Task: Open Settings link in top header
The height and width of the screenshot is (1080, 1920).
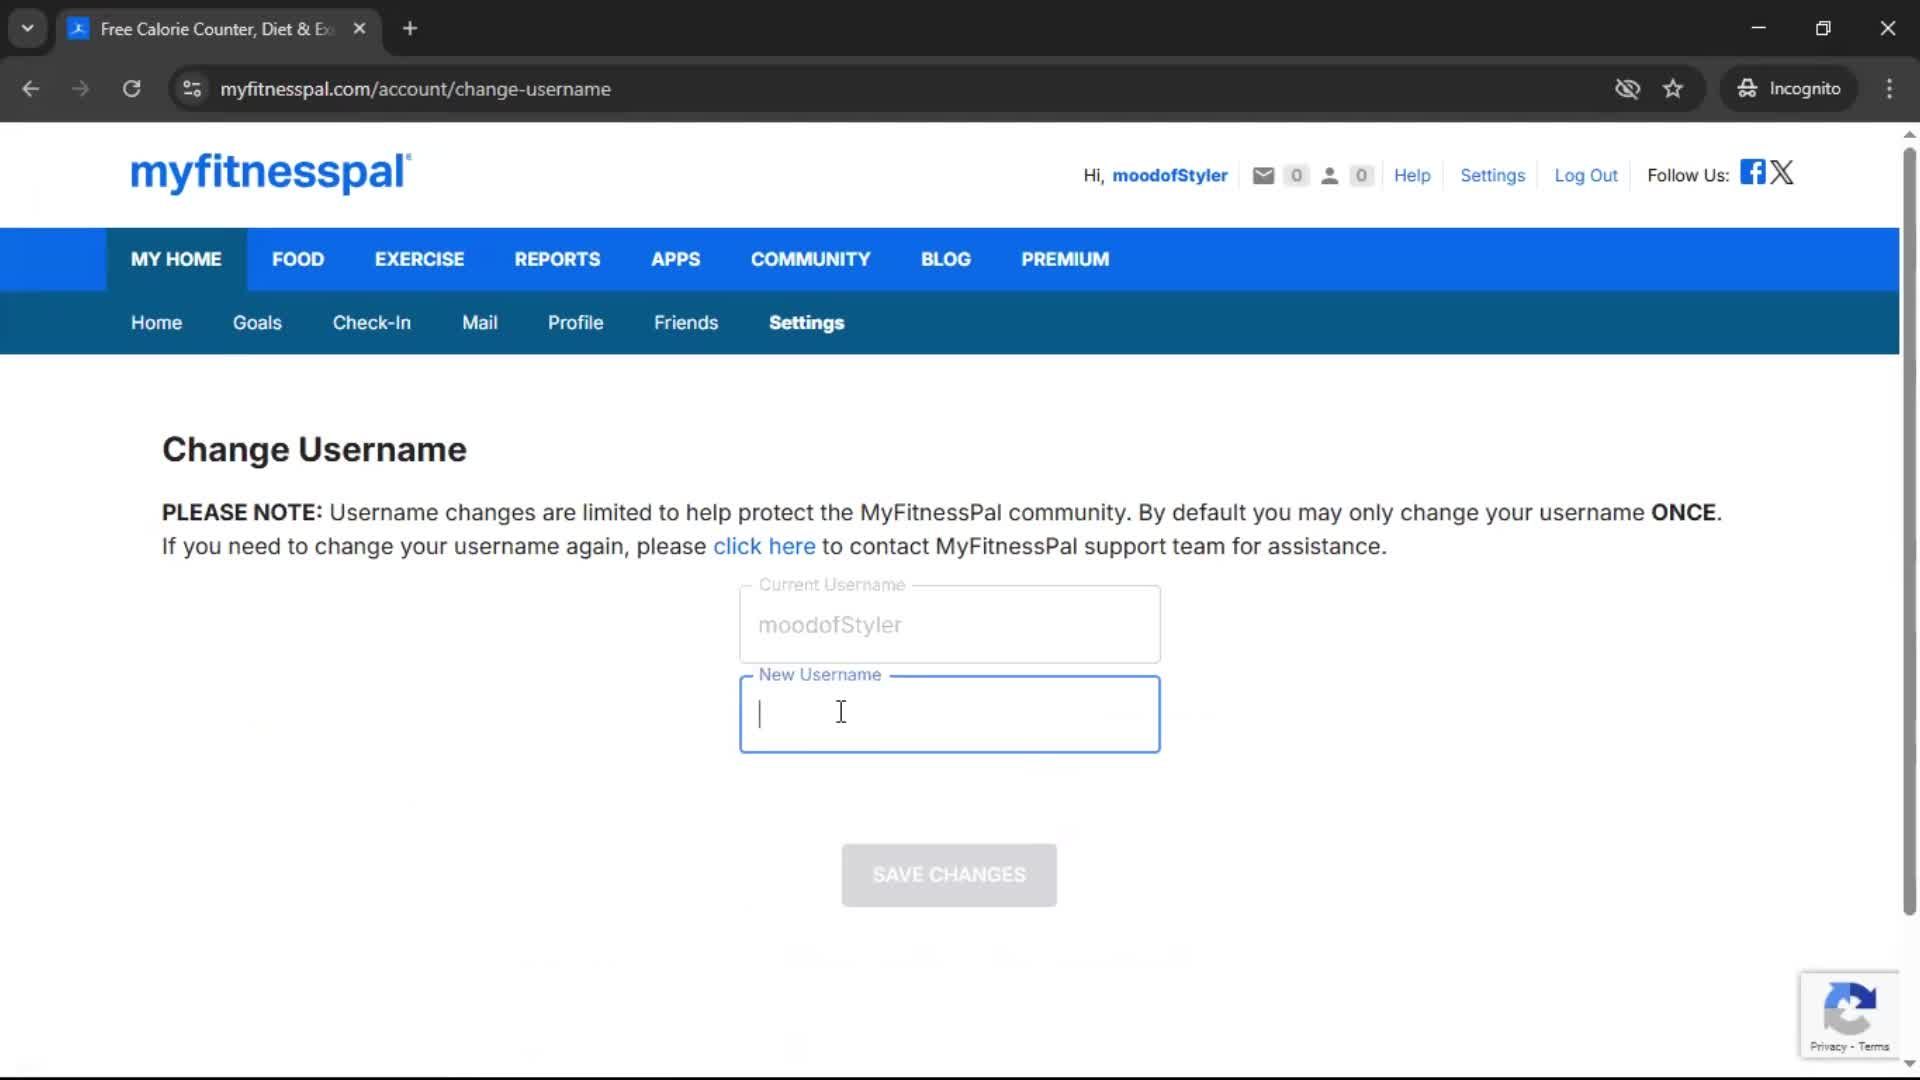Action: (1492, 176)
